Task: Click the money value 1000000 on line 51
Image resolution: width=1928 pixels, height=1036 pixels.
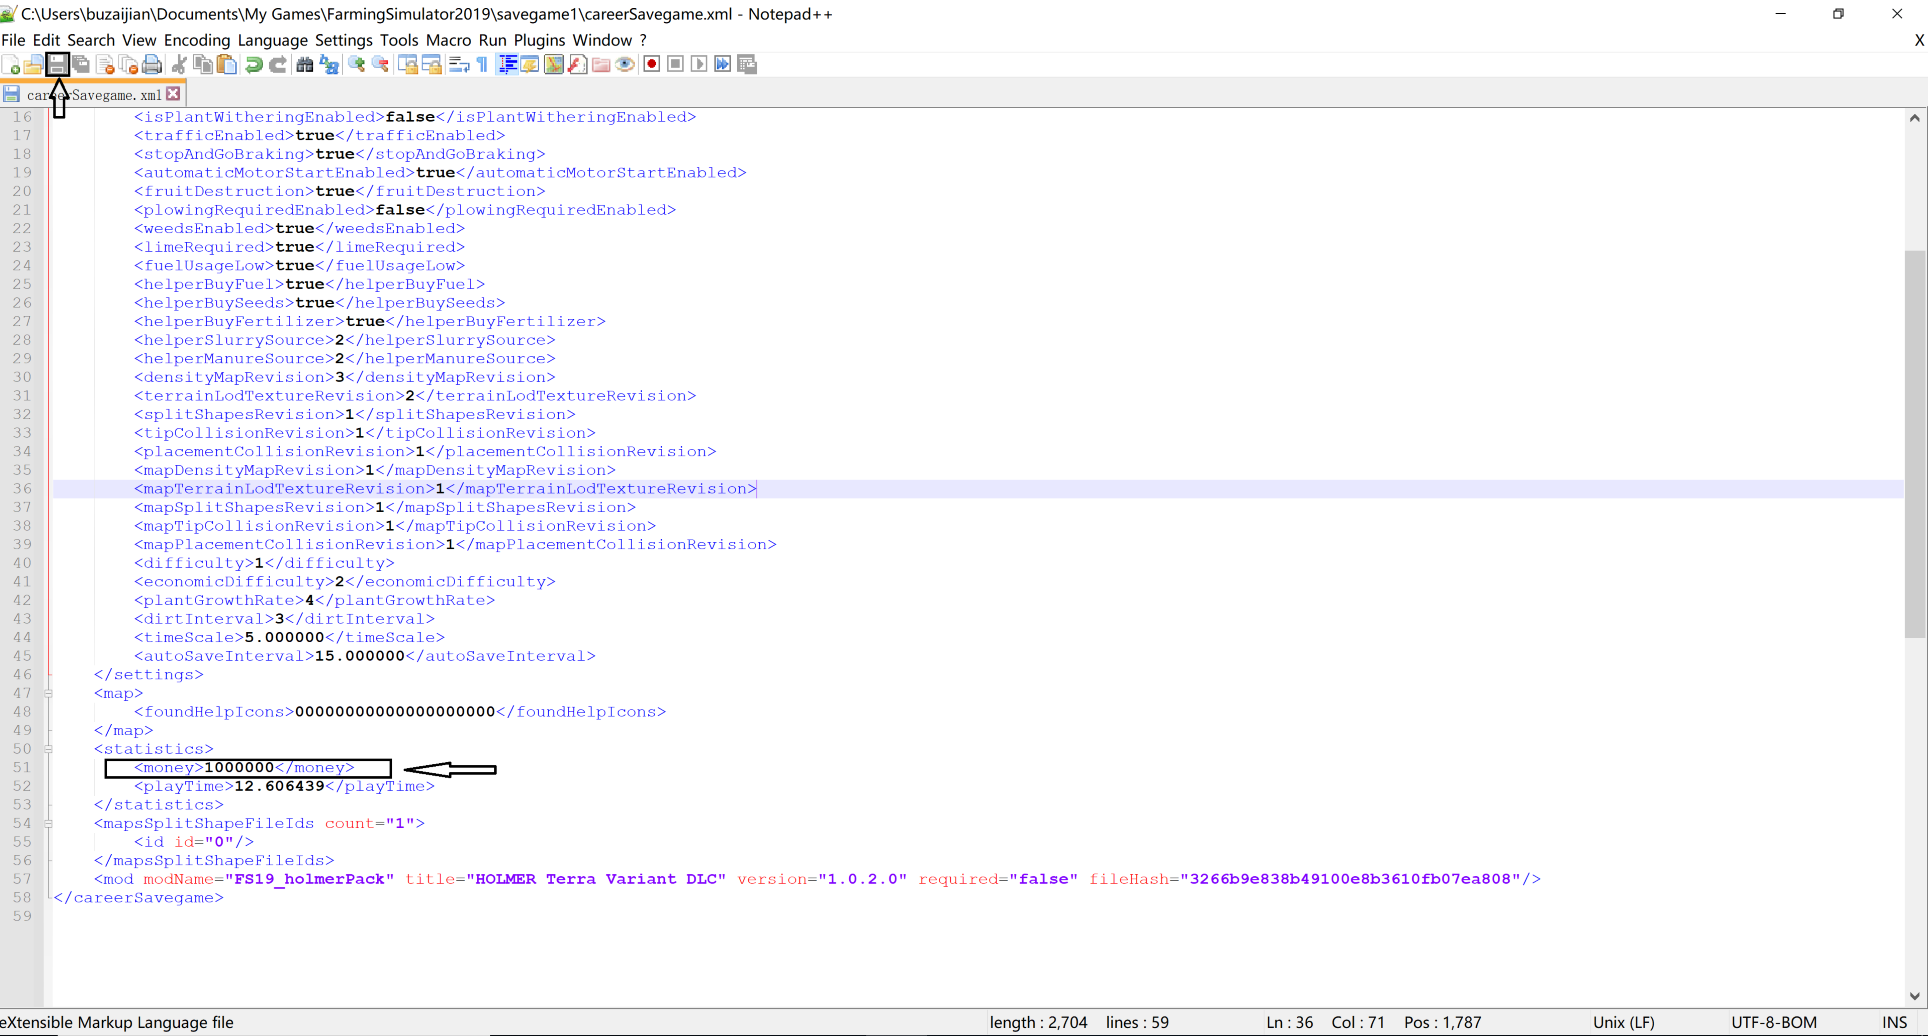Action: [x=239, y=768]
